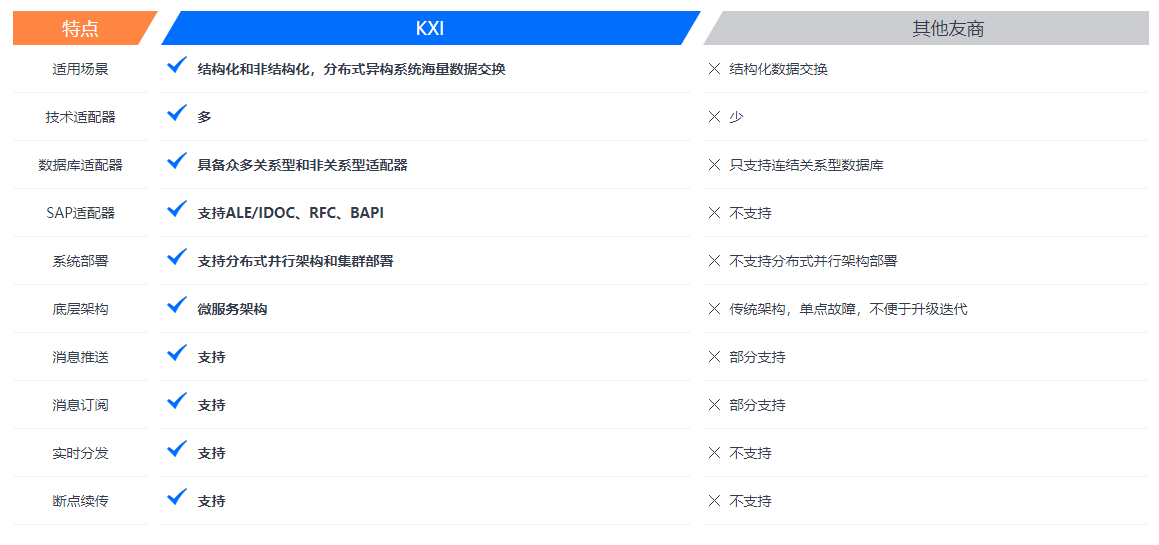1159x545 pixels.
Task: Click the text 只支持连结关系型数据库
Action: pyautogui.click(x=806, y=165)
